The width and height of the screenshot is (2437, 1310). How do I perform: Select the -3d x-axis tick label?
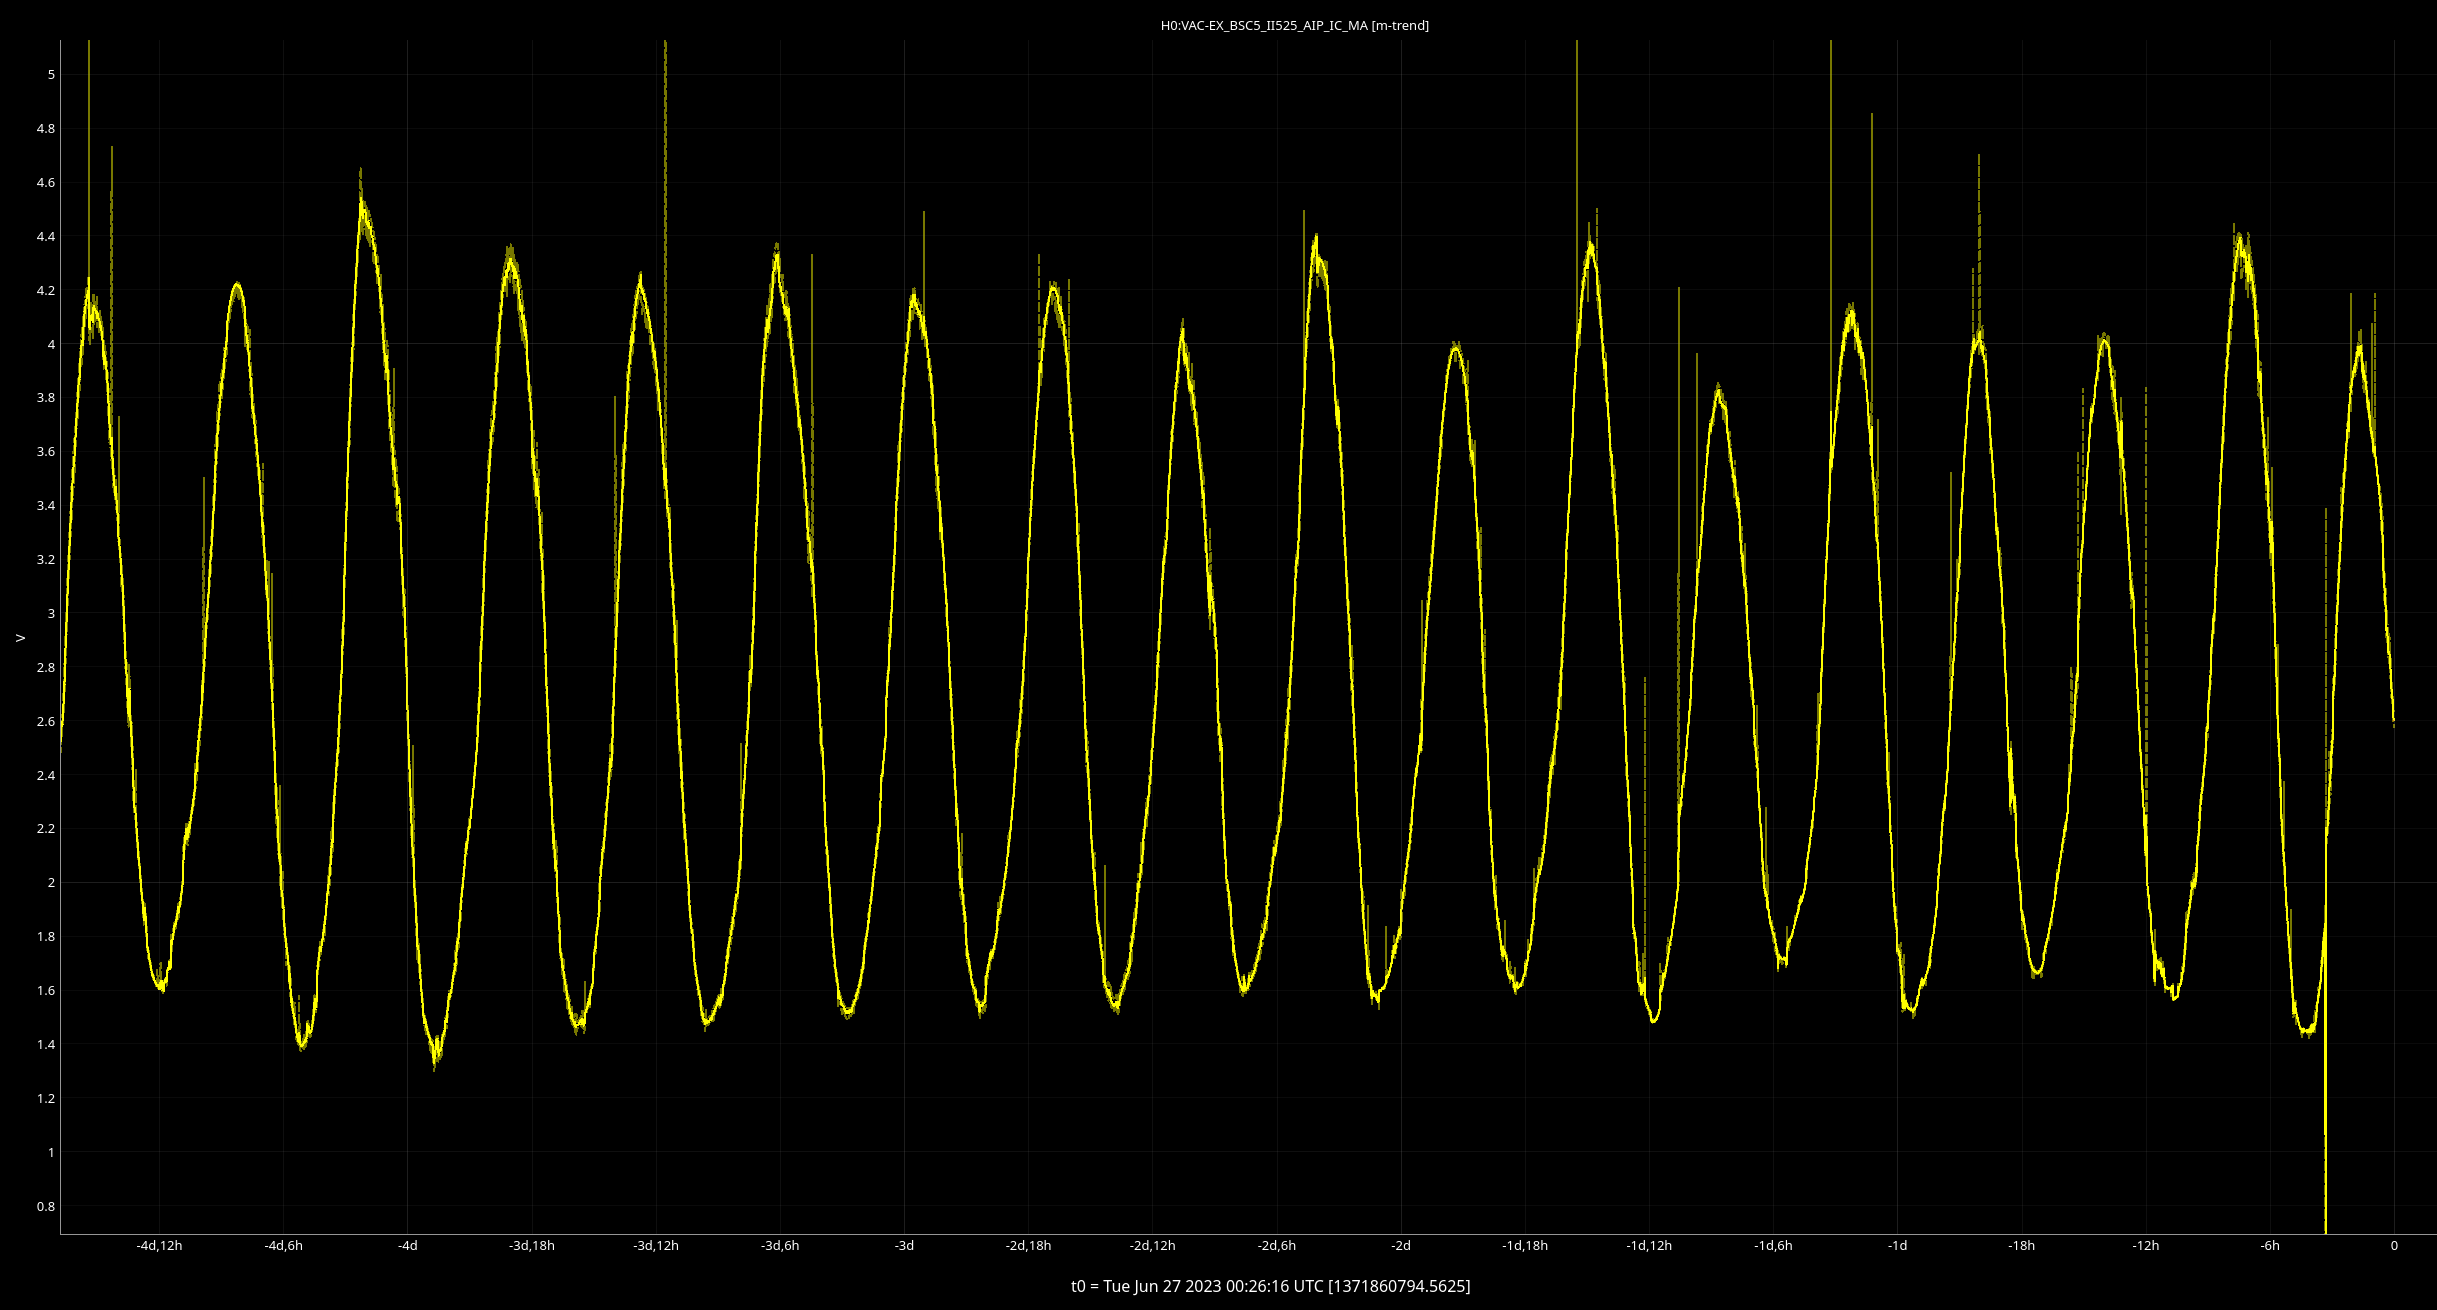click(904, 1246)
